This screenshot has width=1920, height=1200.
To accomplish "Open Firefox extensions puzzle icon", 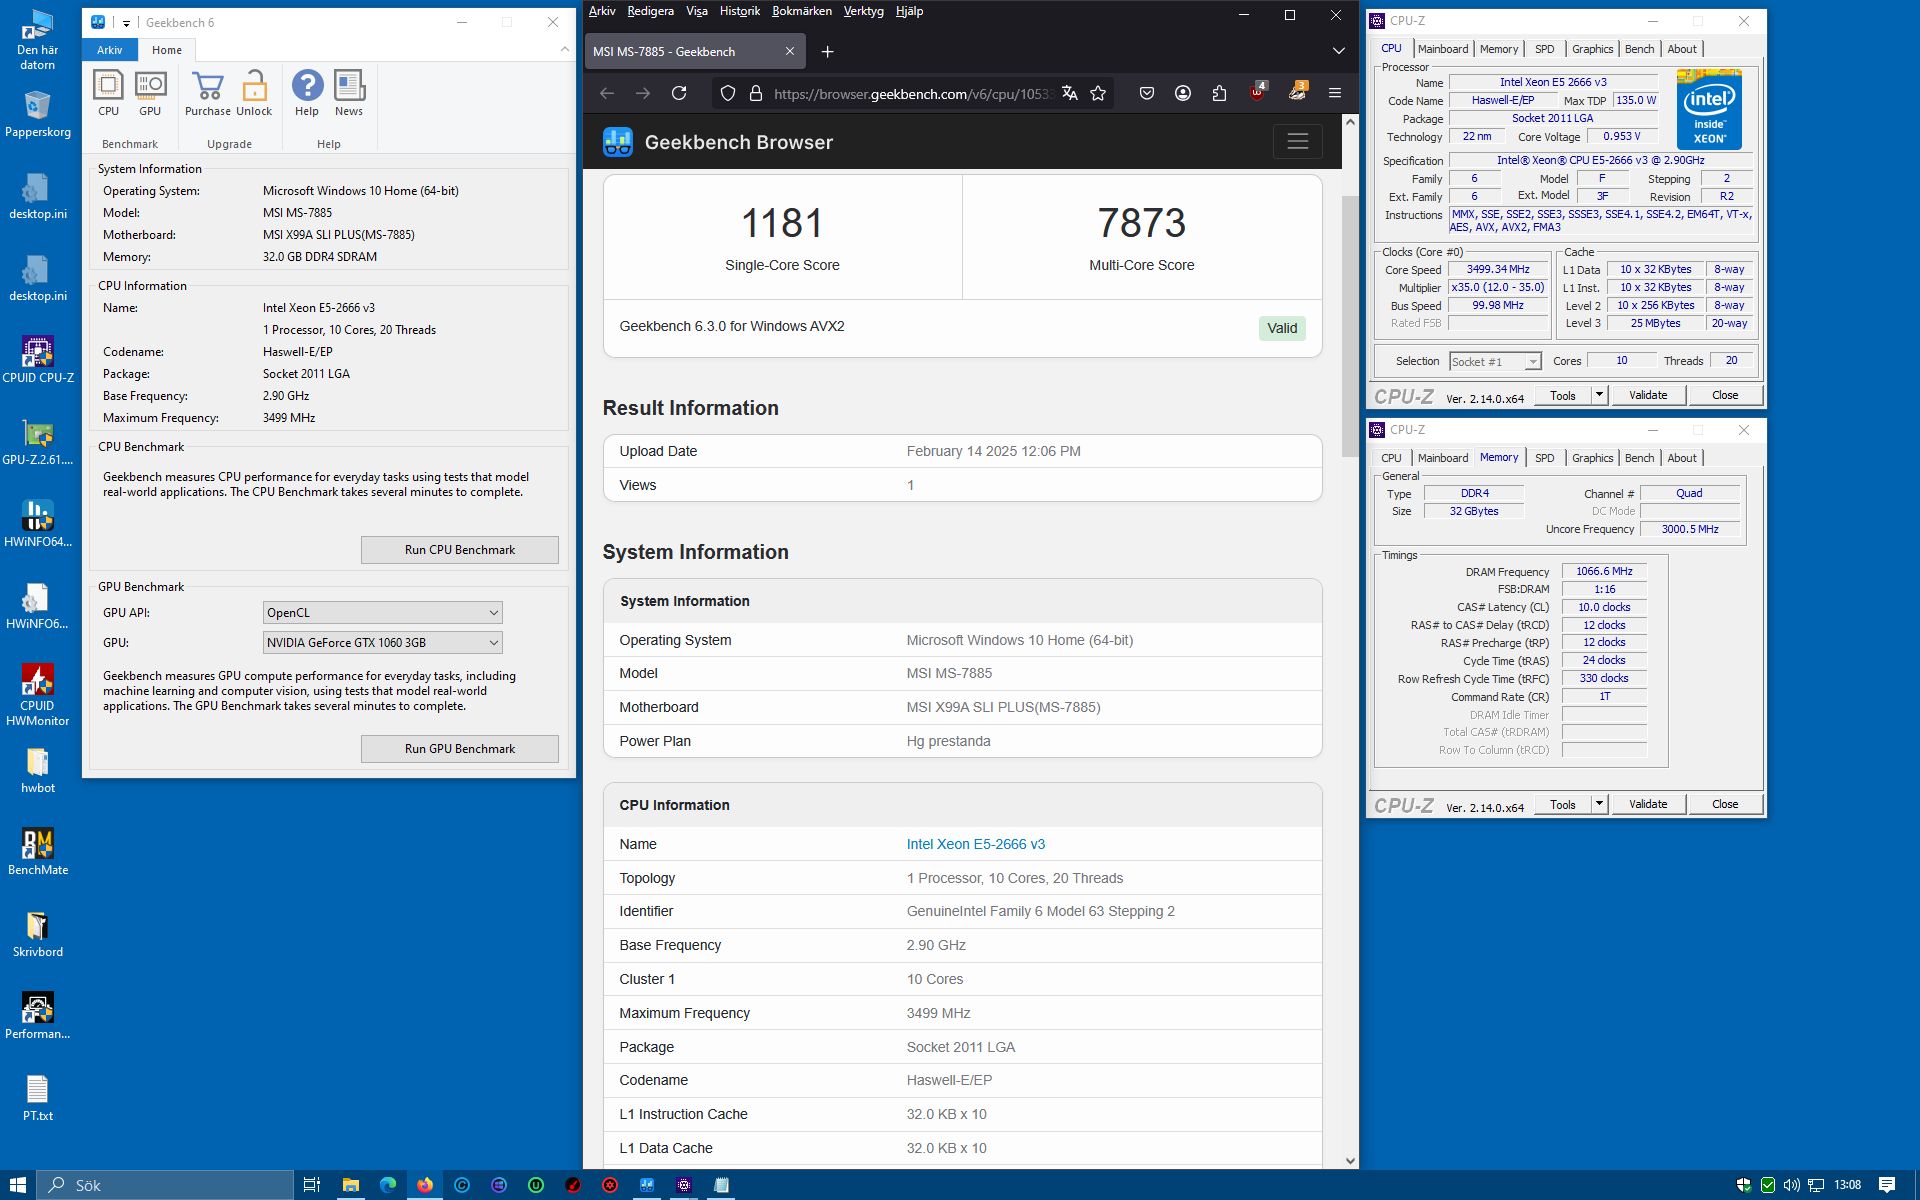I will click(x=1219, y=93).
